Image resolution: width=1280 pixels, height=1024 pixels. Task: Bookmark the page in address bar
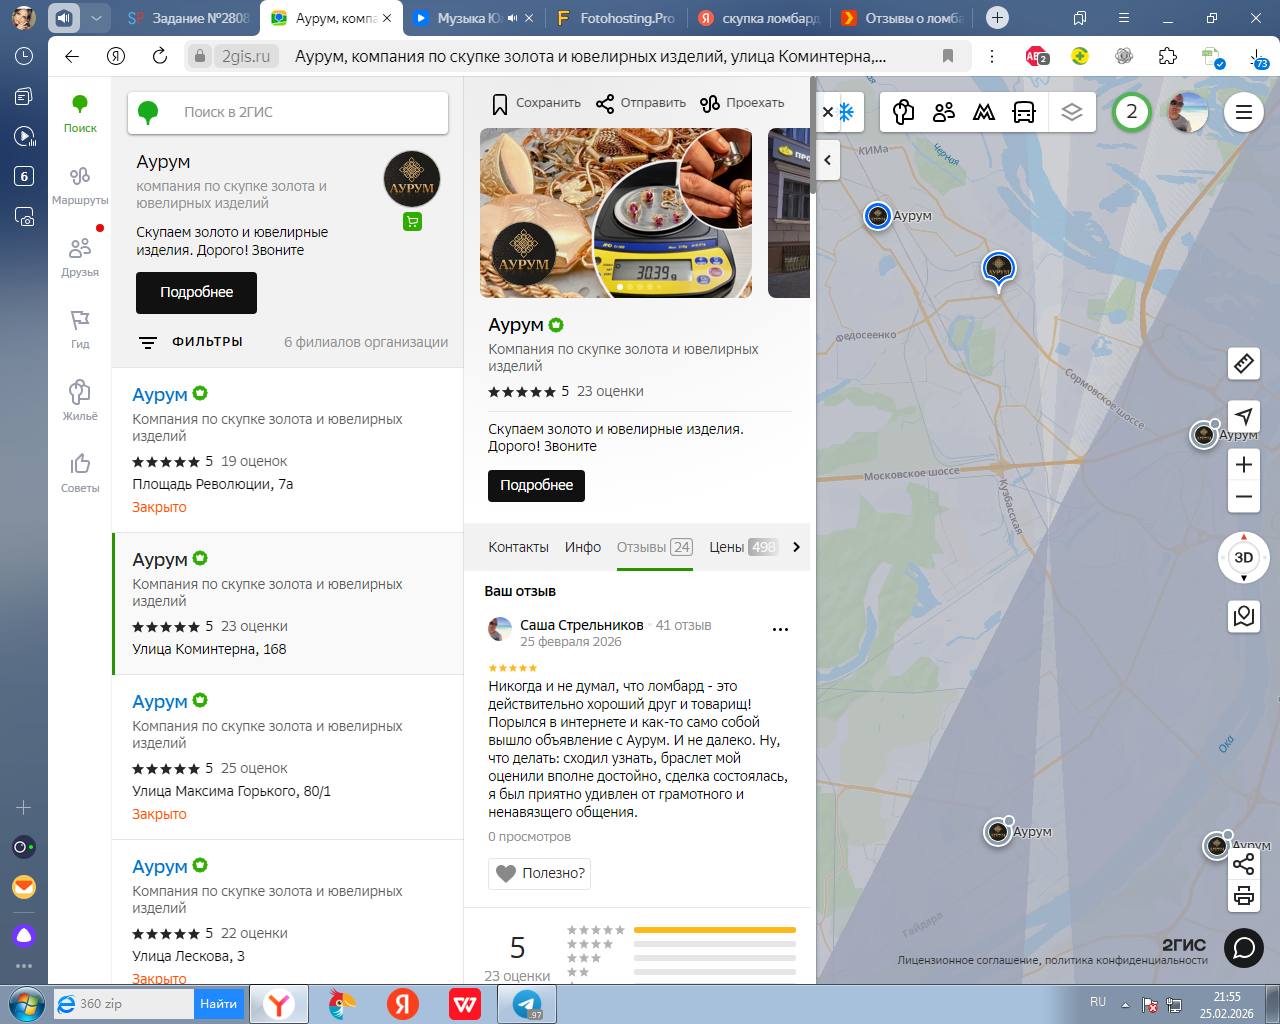[948, 56]
